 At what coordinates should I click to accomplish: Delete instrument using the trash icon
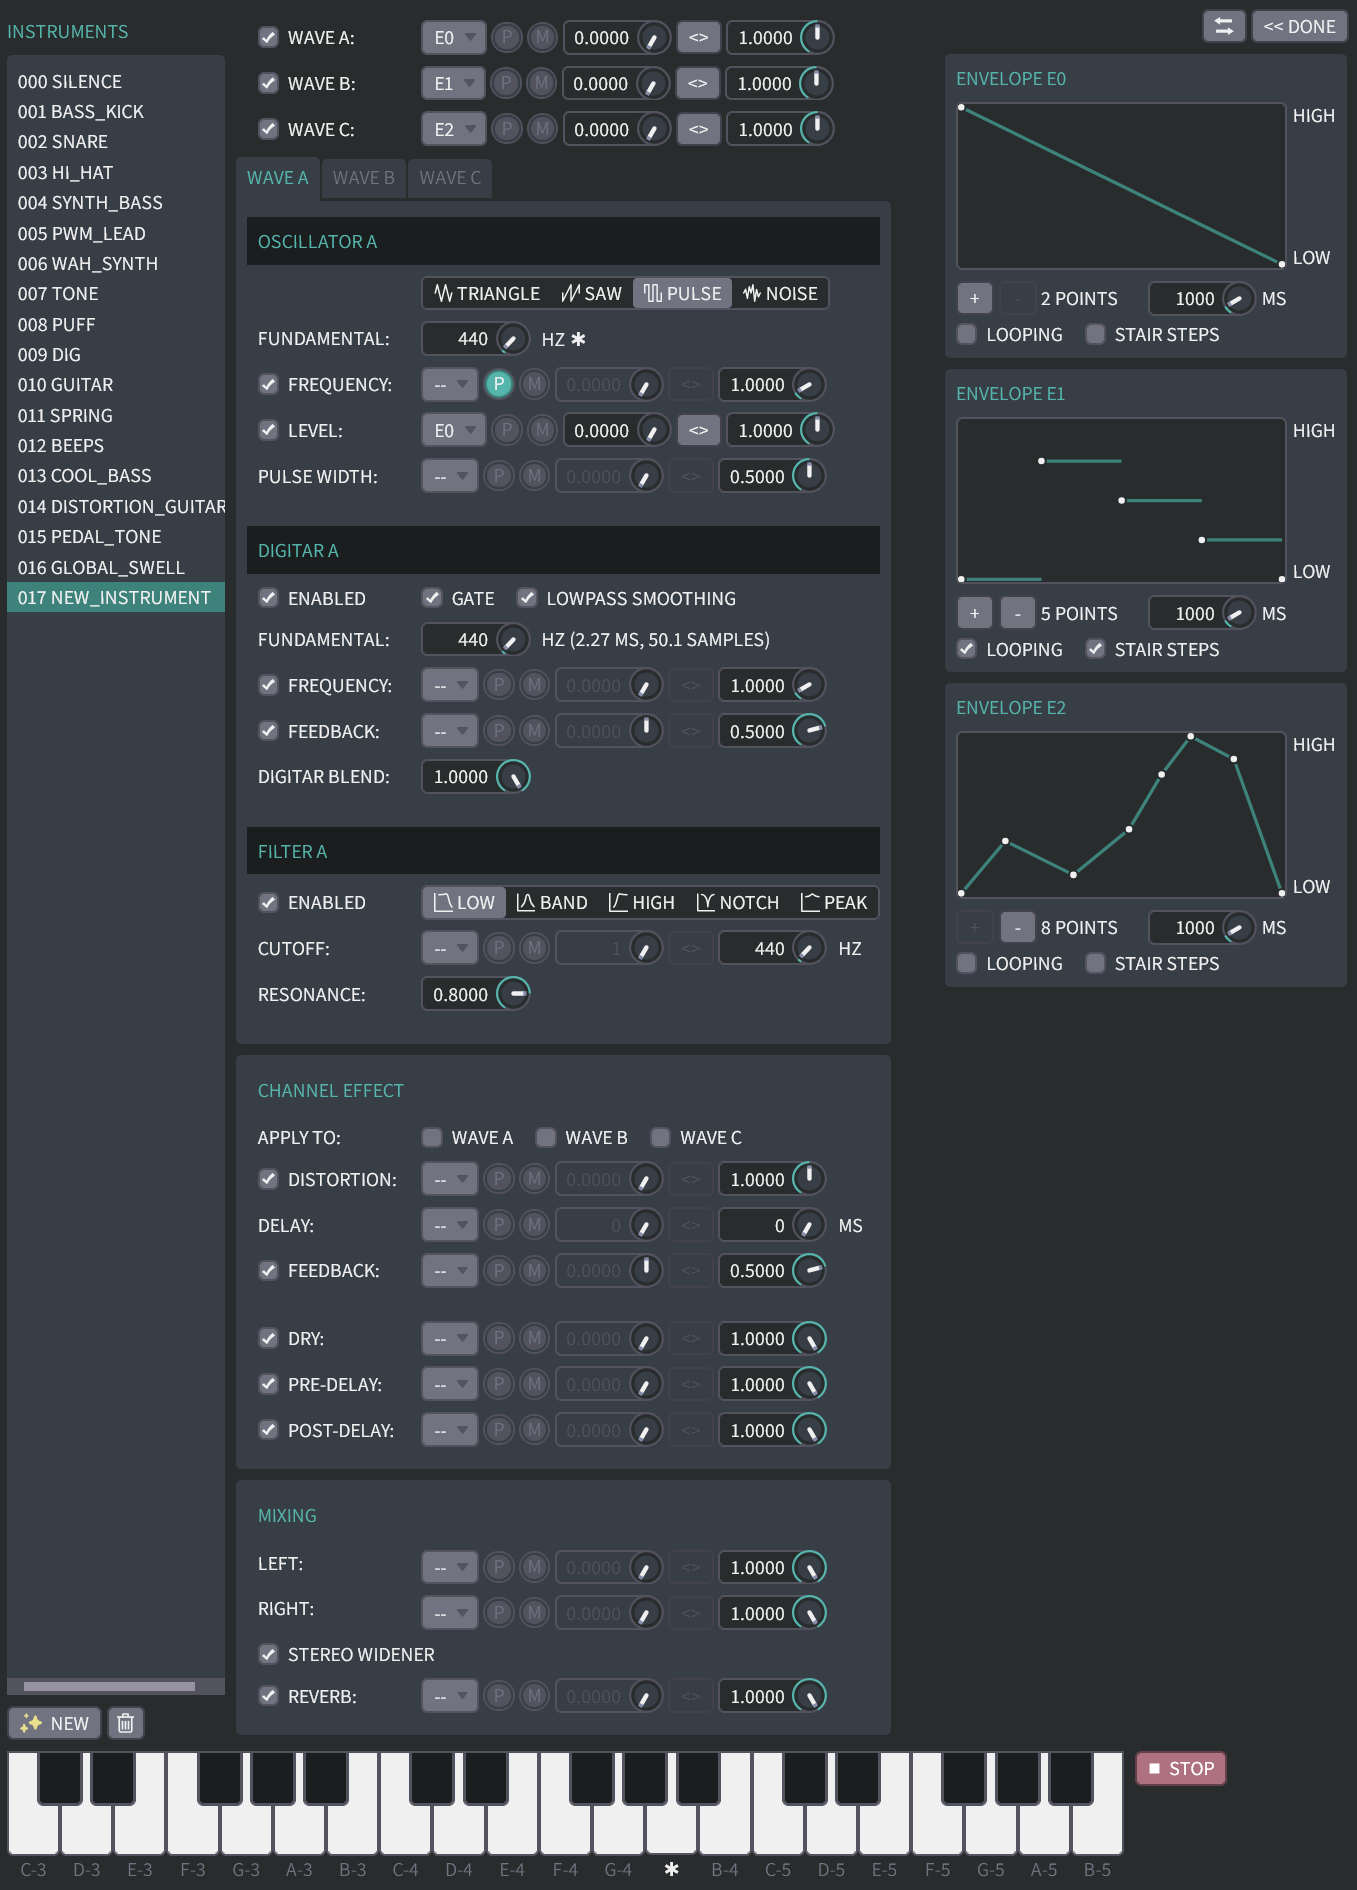pyautogui.click(x=126, y=1723)
